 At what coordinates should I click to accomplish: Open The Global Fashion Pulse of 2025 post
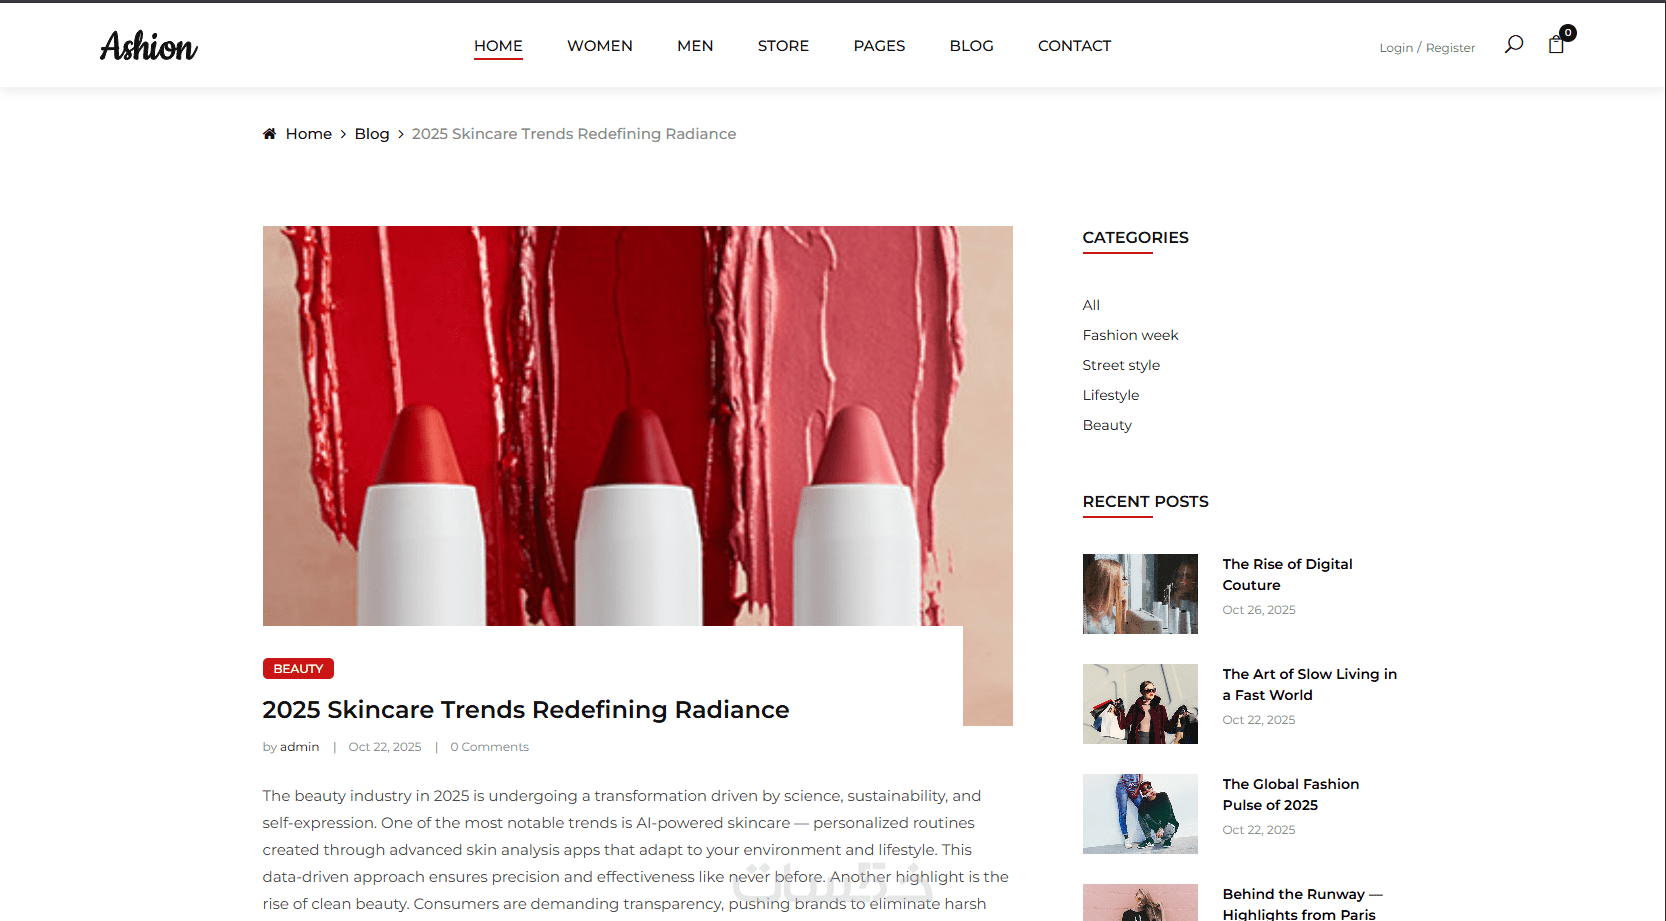[x=1291, y=795]
